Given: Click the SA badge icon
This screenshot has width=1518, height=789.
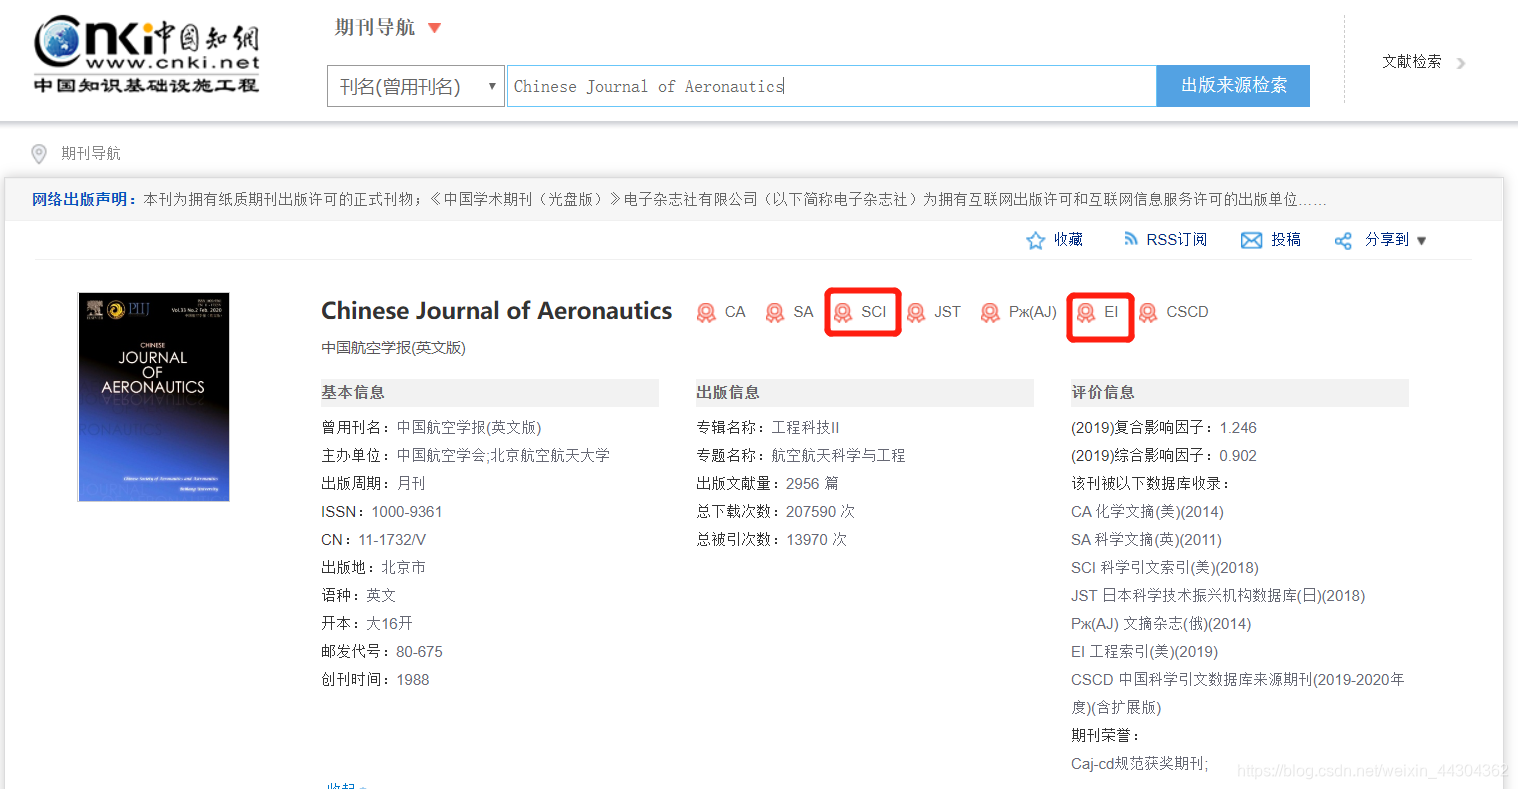Looking at the screenshot, I should pyautogui.click(x=774, y=313).
